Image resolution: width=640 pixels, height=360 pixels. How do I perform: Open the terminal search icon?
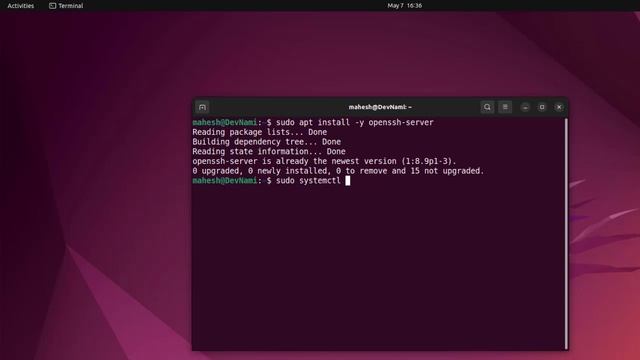tap(487, 107)
